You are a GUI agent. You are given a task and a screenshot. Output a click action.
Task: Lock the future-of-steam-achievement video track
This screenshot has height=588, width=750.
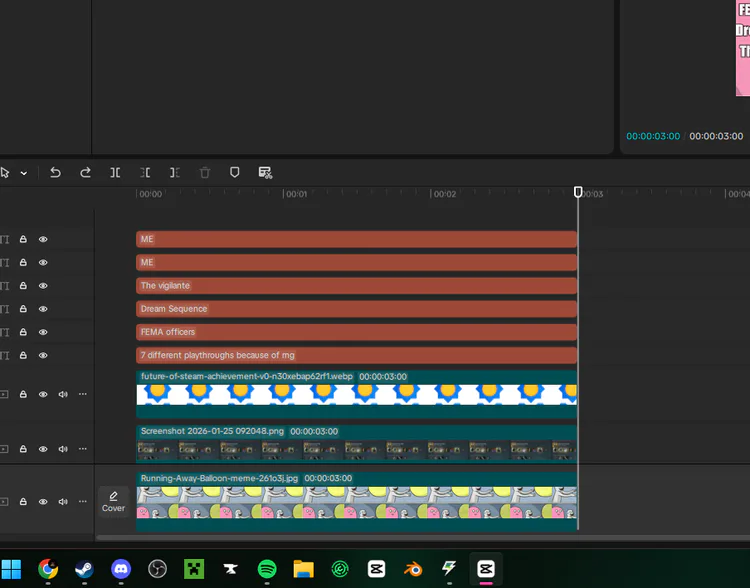pos(23,394)
